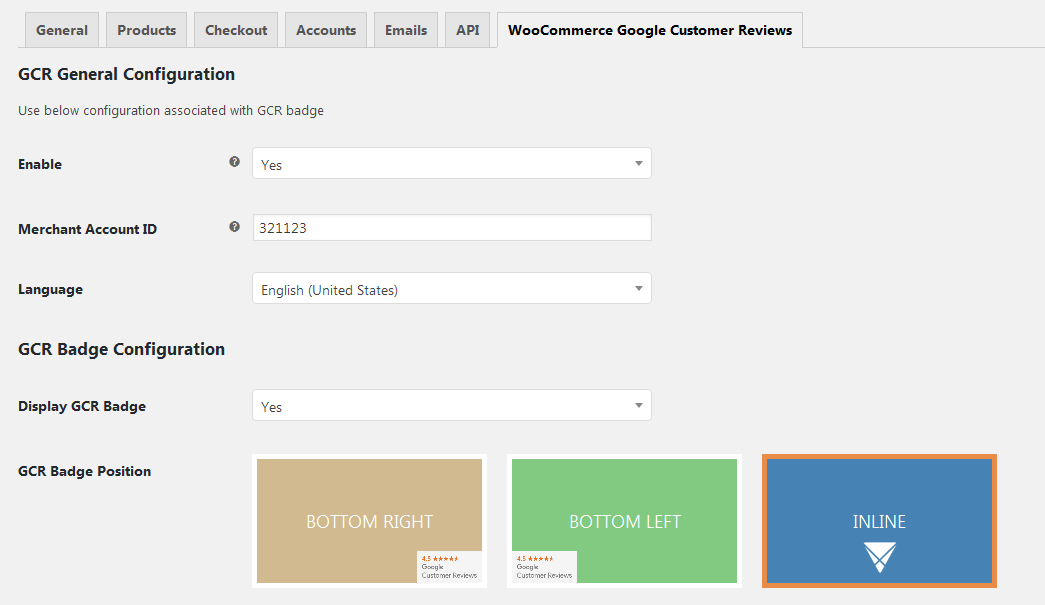Click the help icon beside Merchant Account ID
Viewport: 1045px width, 605px height.
click(234, 227)
